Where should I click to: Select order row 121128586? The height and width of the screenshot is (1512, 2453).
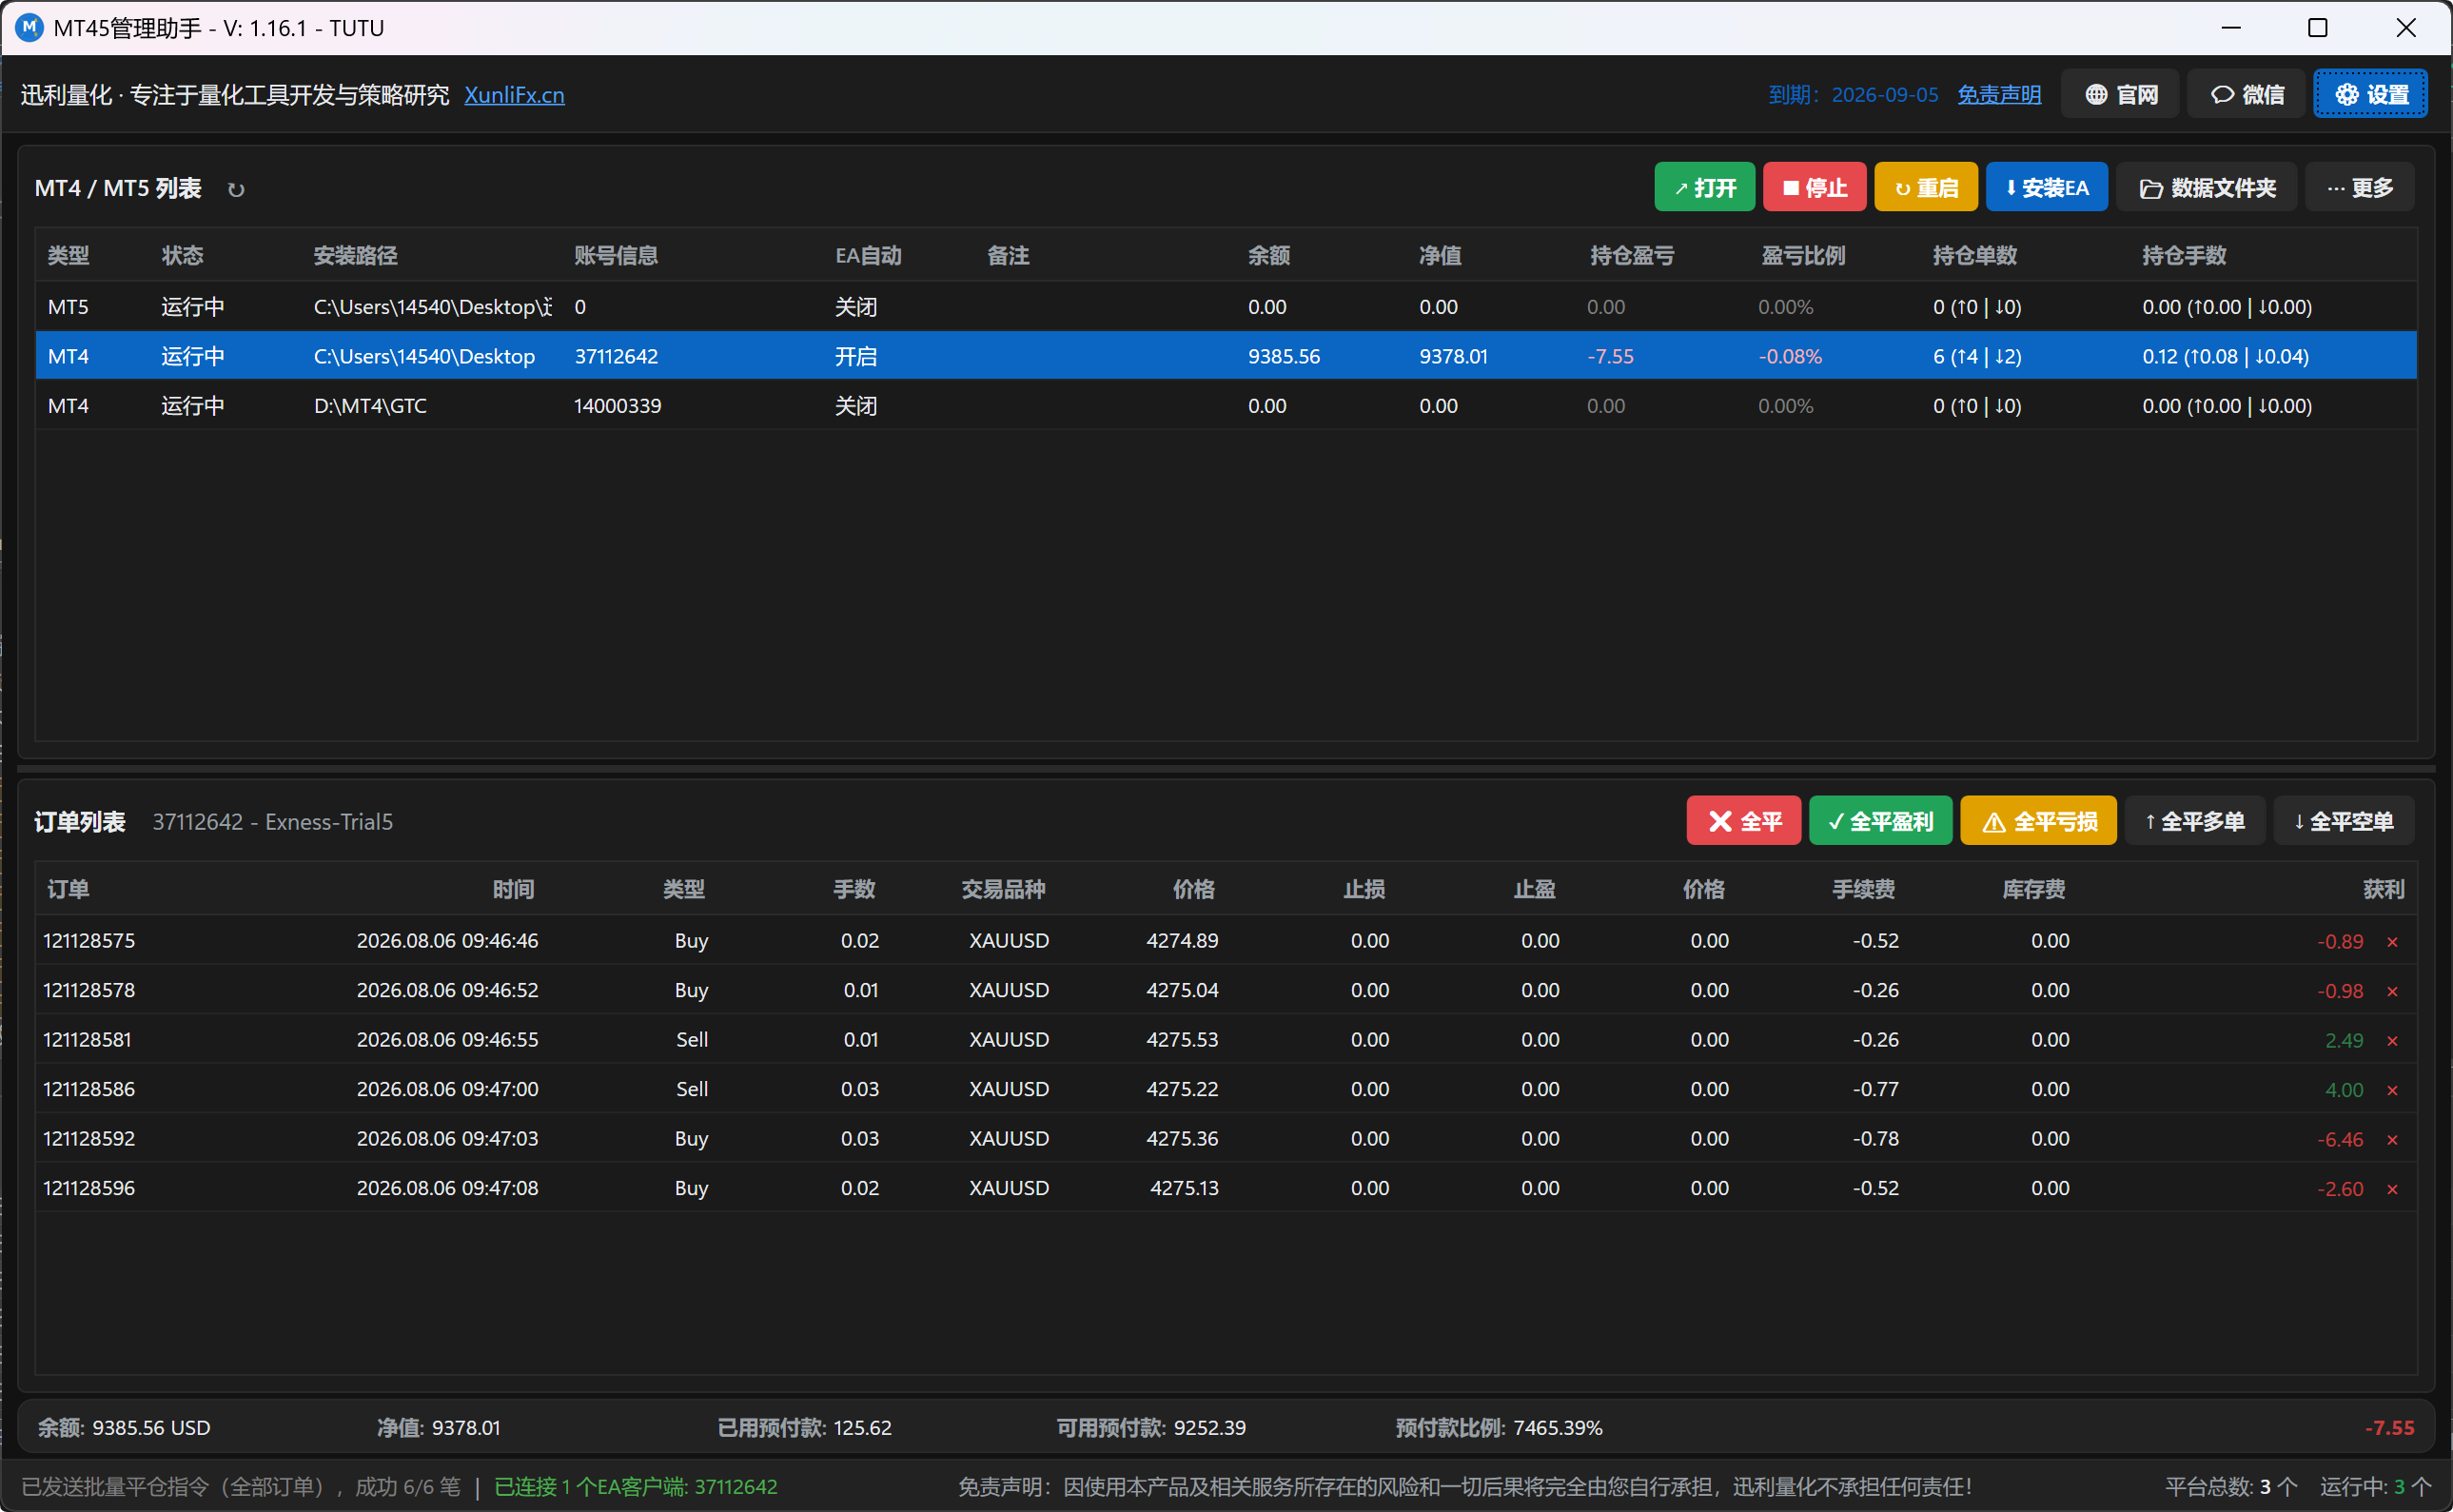pos(1226,1089)
